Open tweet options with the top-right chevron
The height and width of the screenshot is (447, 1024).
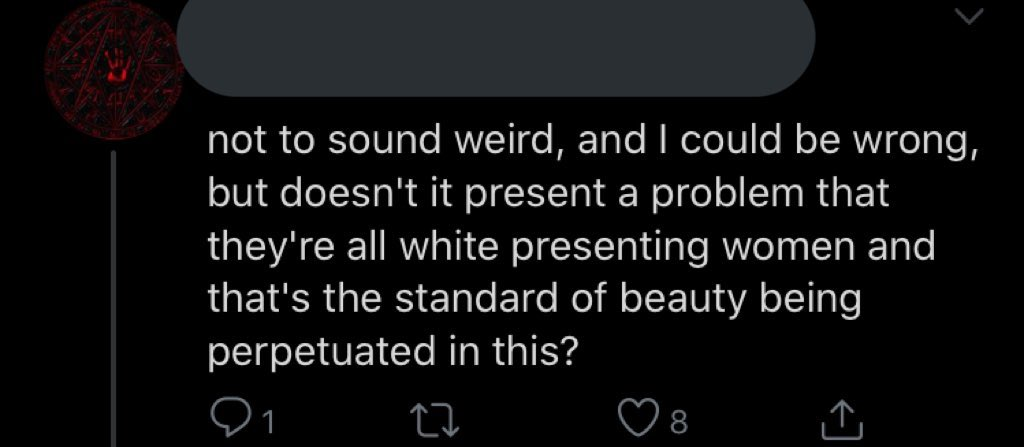point(969,17)
